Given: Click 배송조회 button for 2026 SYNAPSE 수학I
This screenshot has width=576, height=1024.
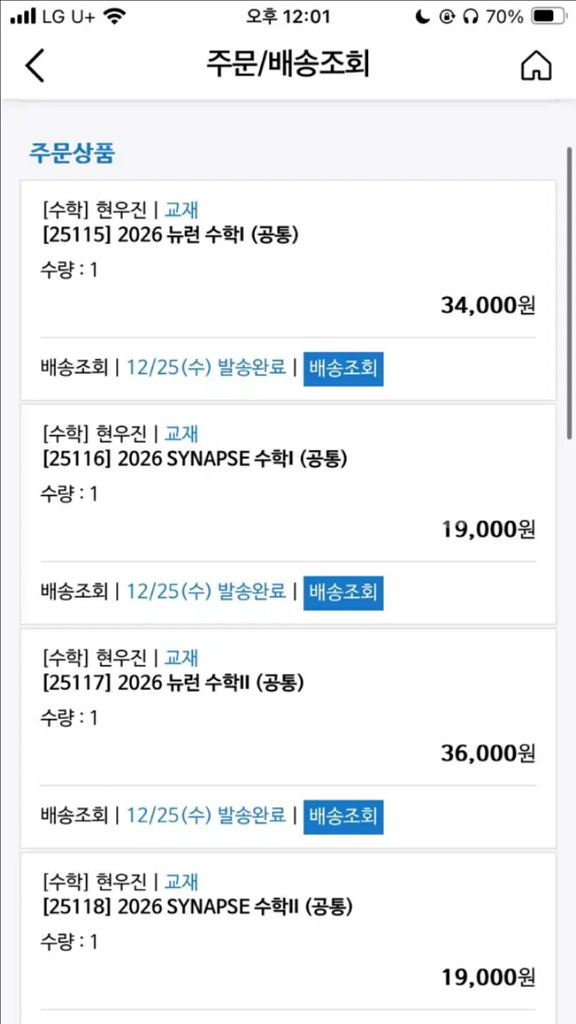Looking at the screenshot, I should 344,592.
